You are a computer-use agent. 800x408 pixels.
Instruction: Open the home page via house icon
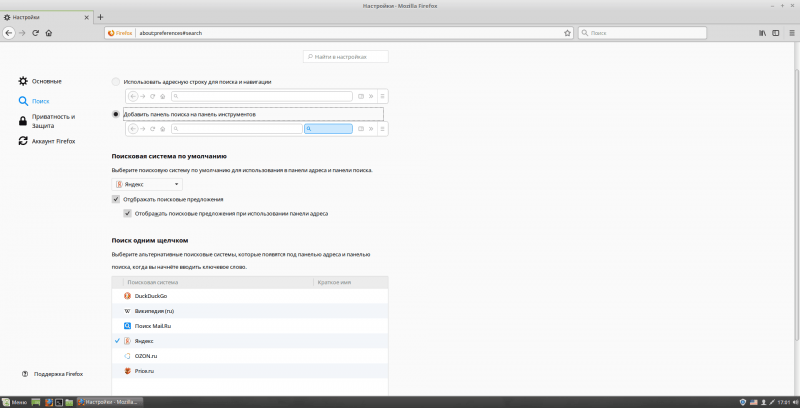point(49,33)
